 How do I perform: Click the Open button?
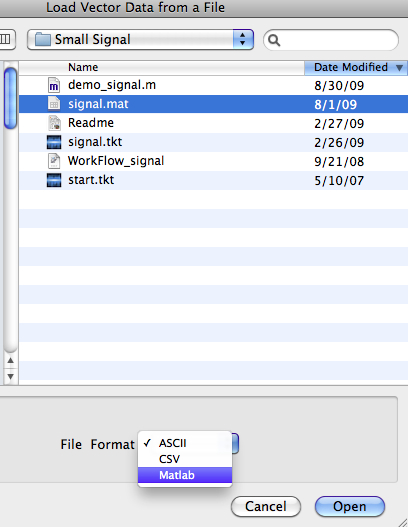click(x=350, y=506)
